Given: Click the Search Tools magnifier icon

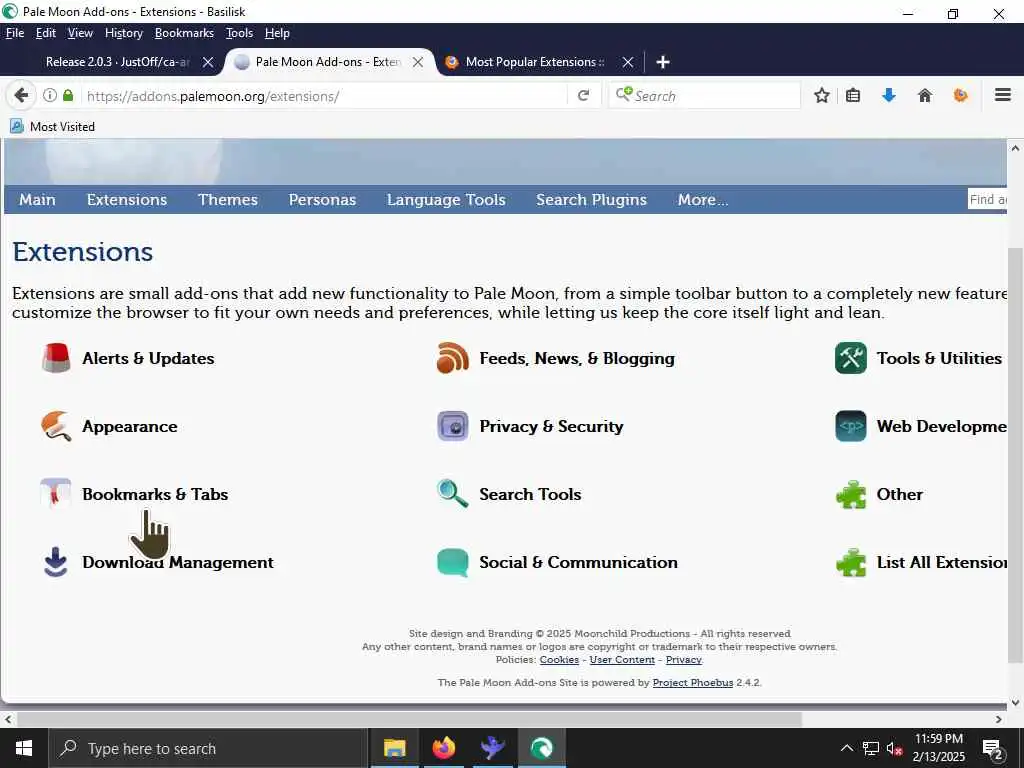Looking at the screenshot, I should (453, 494).
